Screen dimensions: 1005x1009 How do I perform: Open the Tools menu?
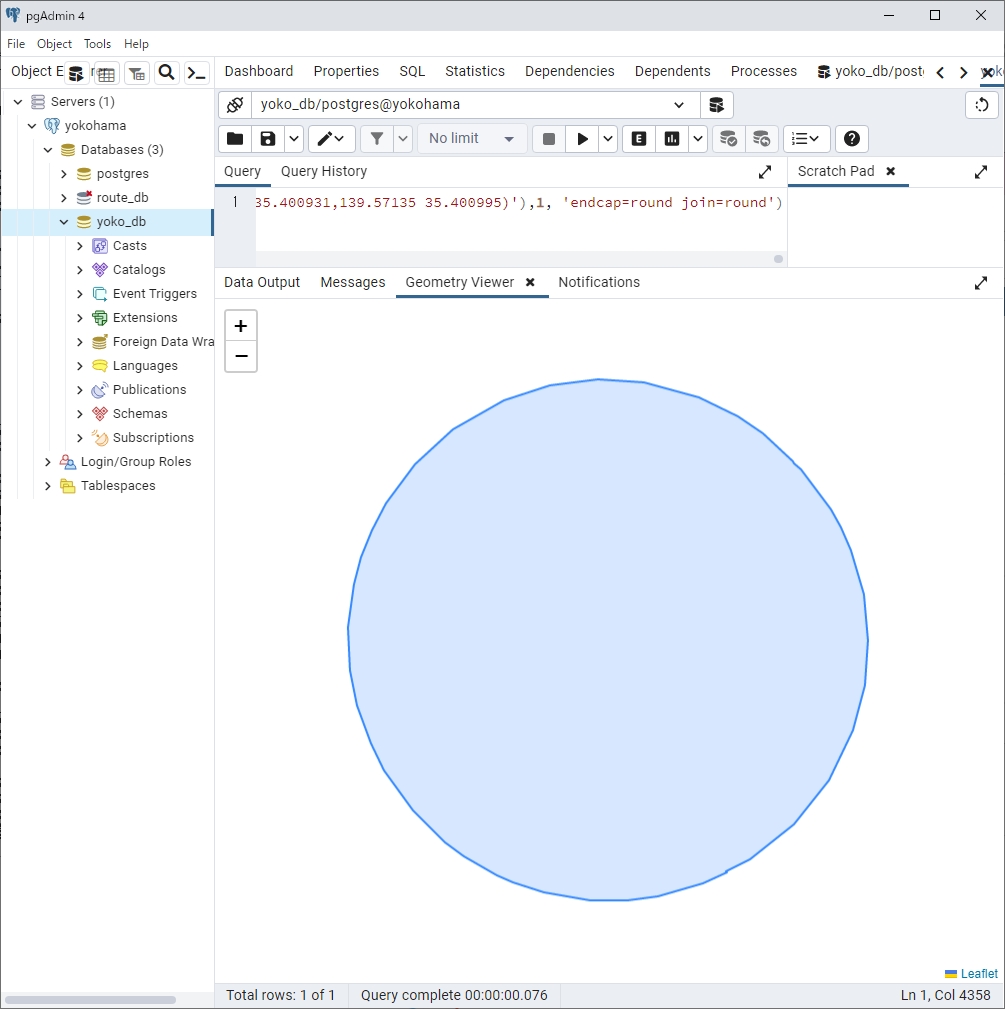click(x=97, y=44)
